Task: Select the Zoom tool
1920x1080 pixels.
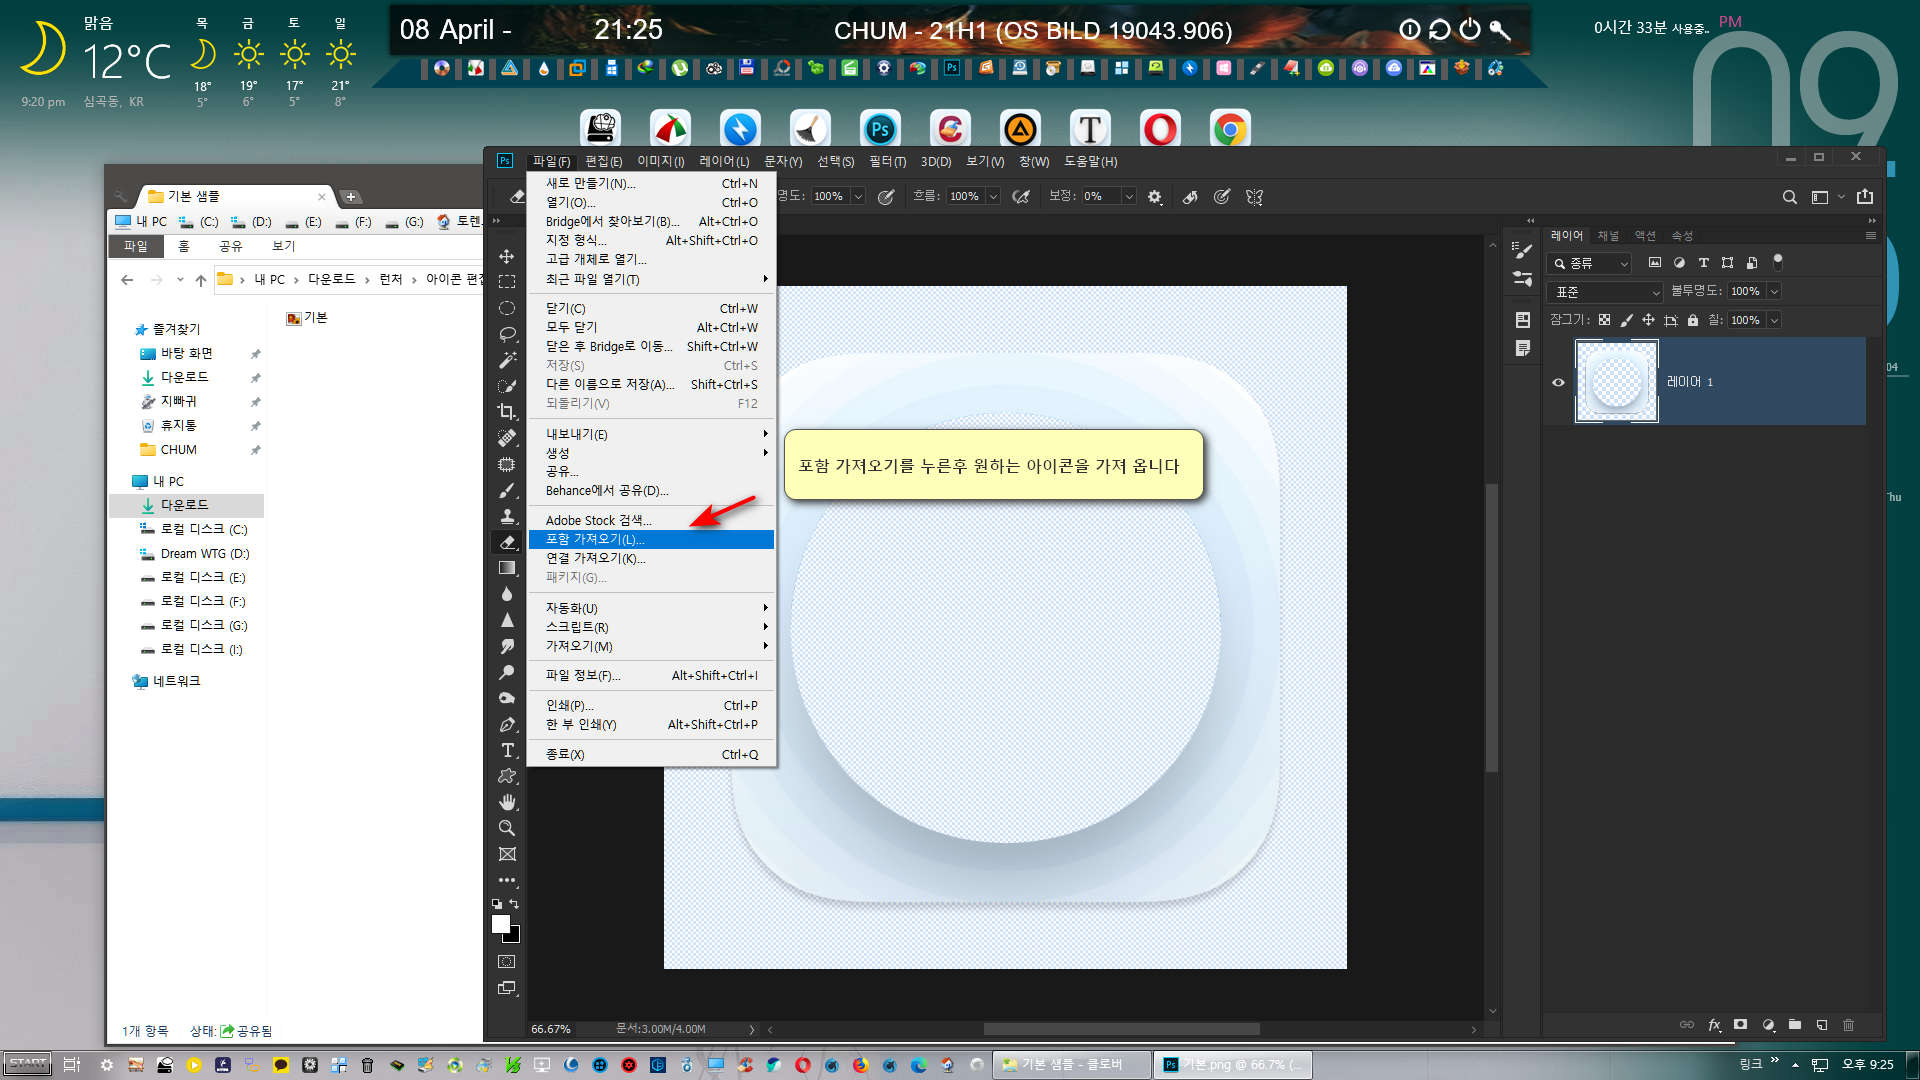Action: coord(507,828)
